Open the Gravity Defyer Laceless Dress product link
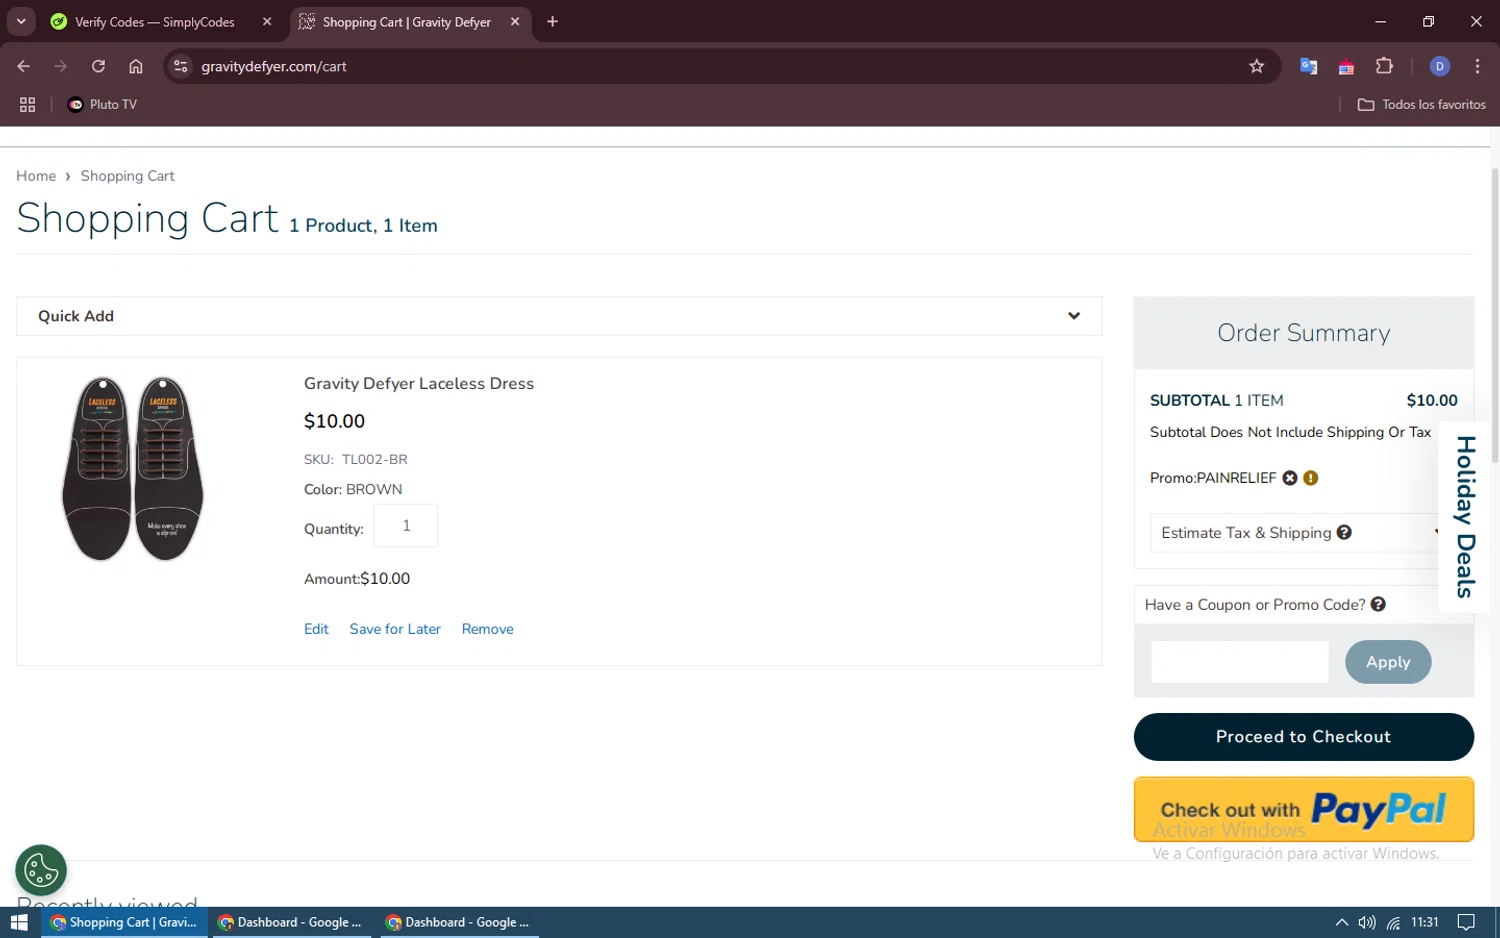The height and width of the screenshot is (938, 1500). 419,384
